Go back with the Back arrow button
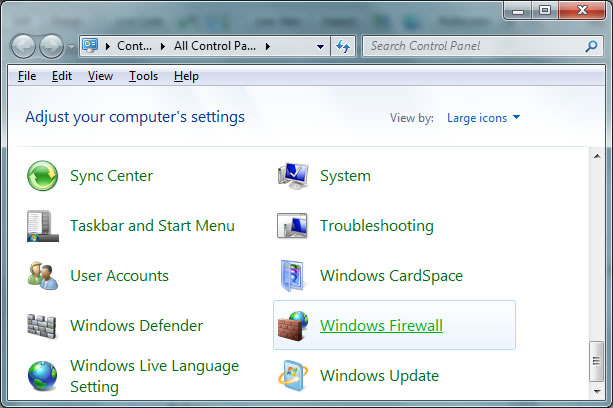 point(23,47)
